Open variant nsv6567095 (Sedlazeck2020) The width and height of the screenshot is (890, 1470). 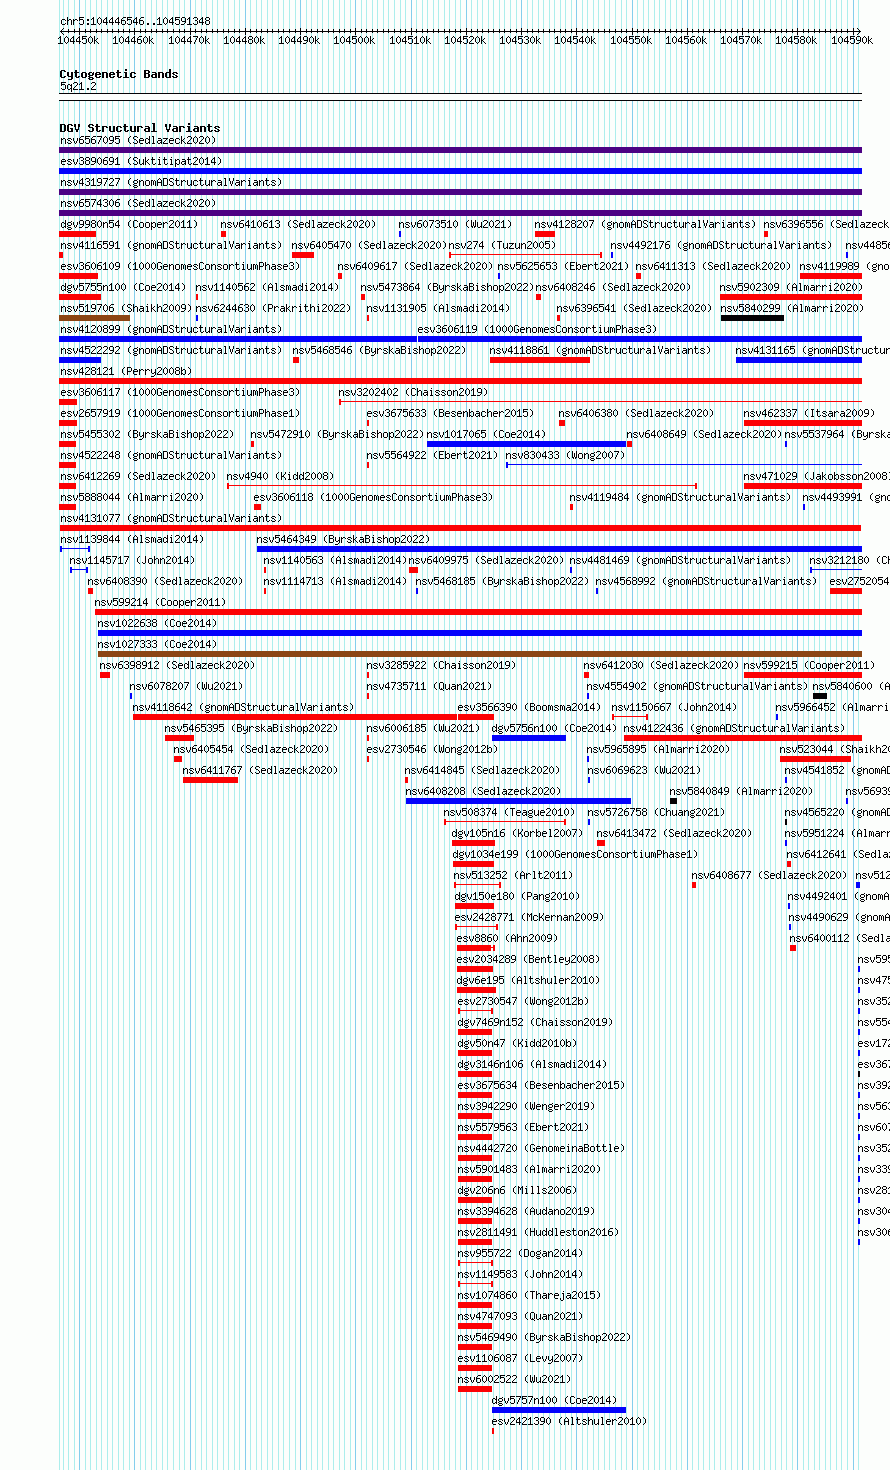(x=138, y=141)
